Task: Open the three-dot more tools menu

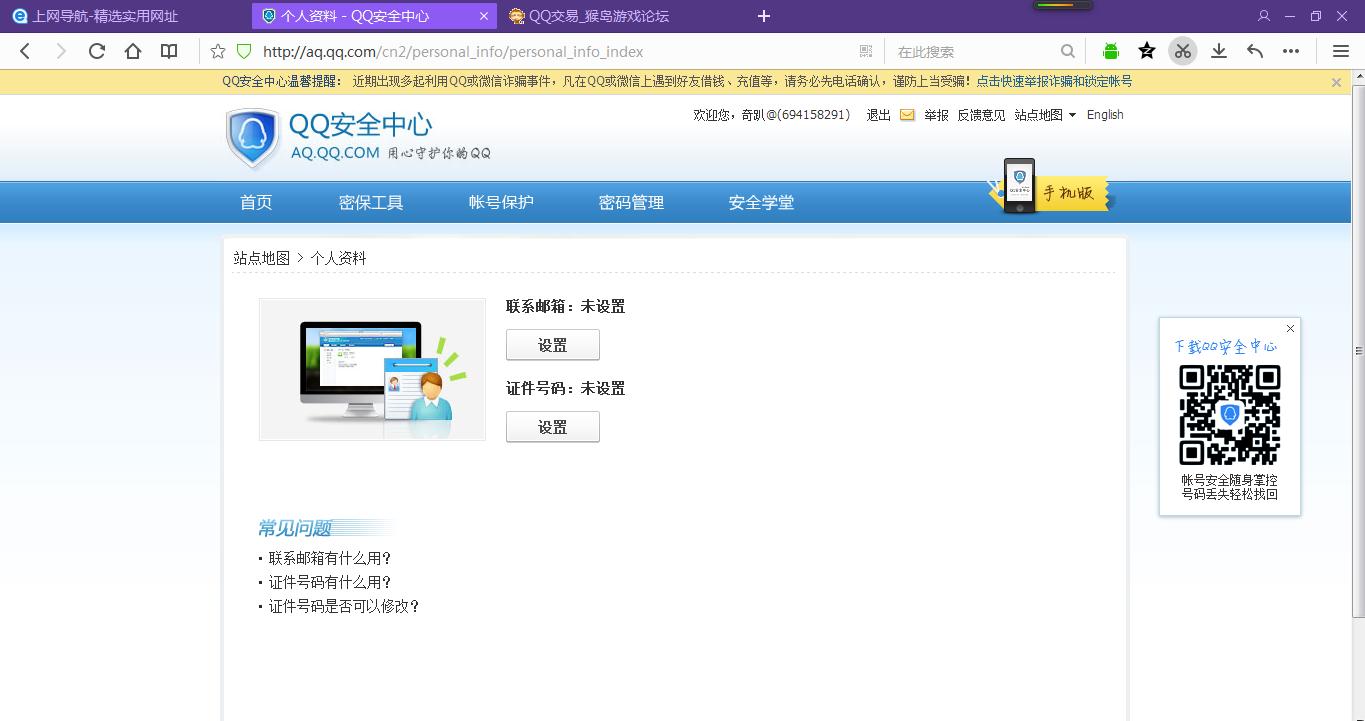Action: (x=1291, y=51)
